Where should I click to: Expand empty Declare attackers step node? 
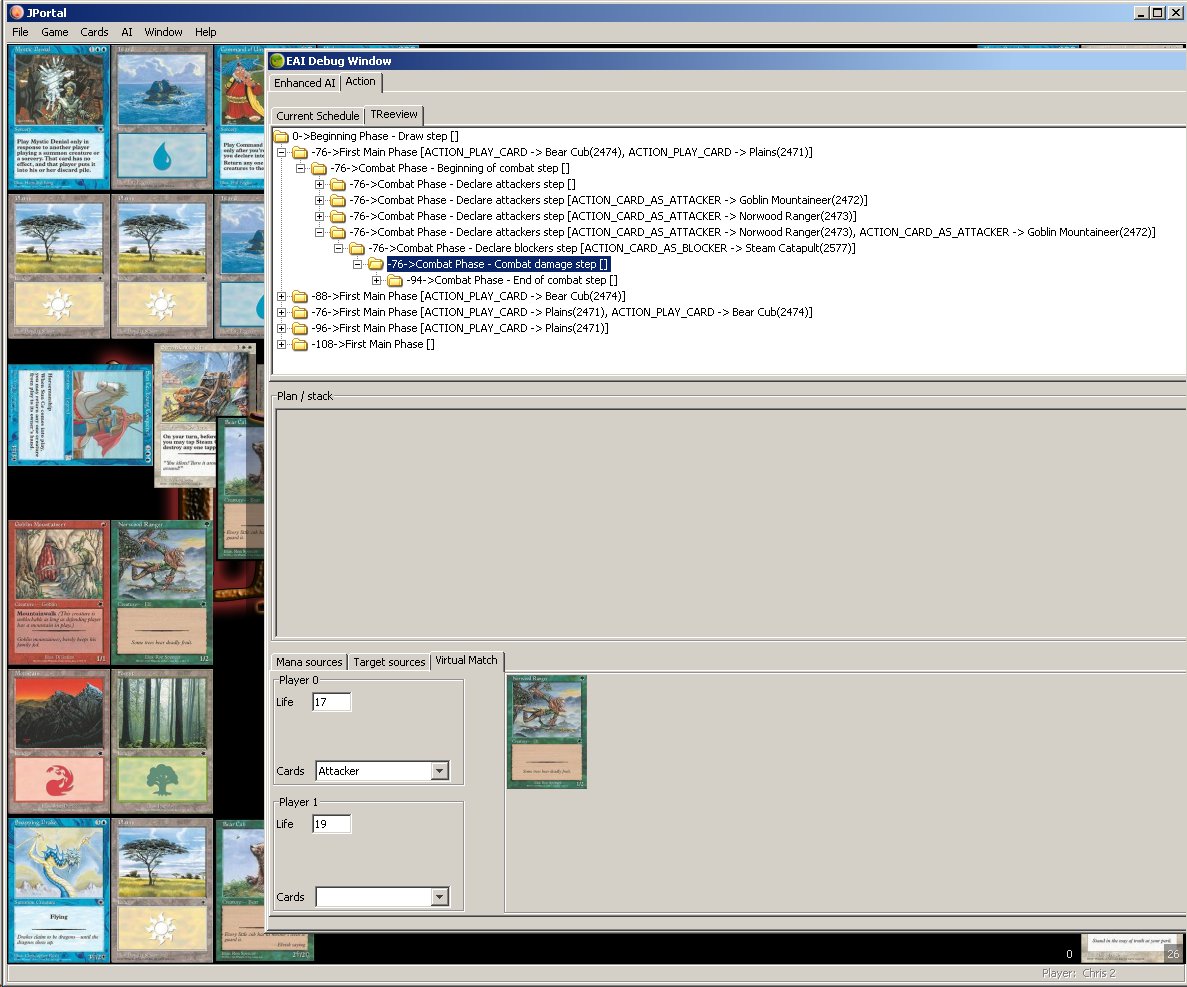pos(319,184)
